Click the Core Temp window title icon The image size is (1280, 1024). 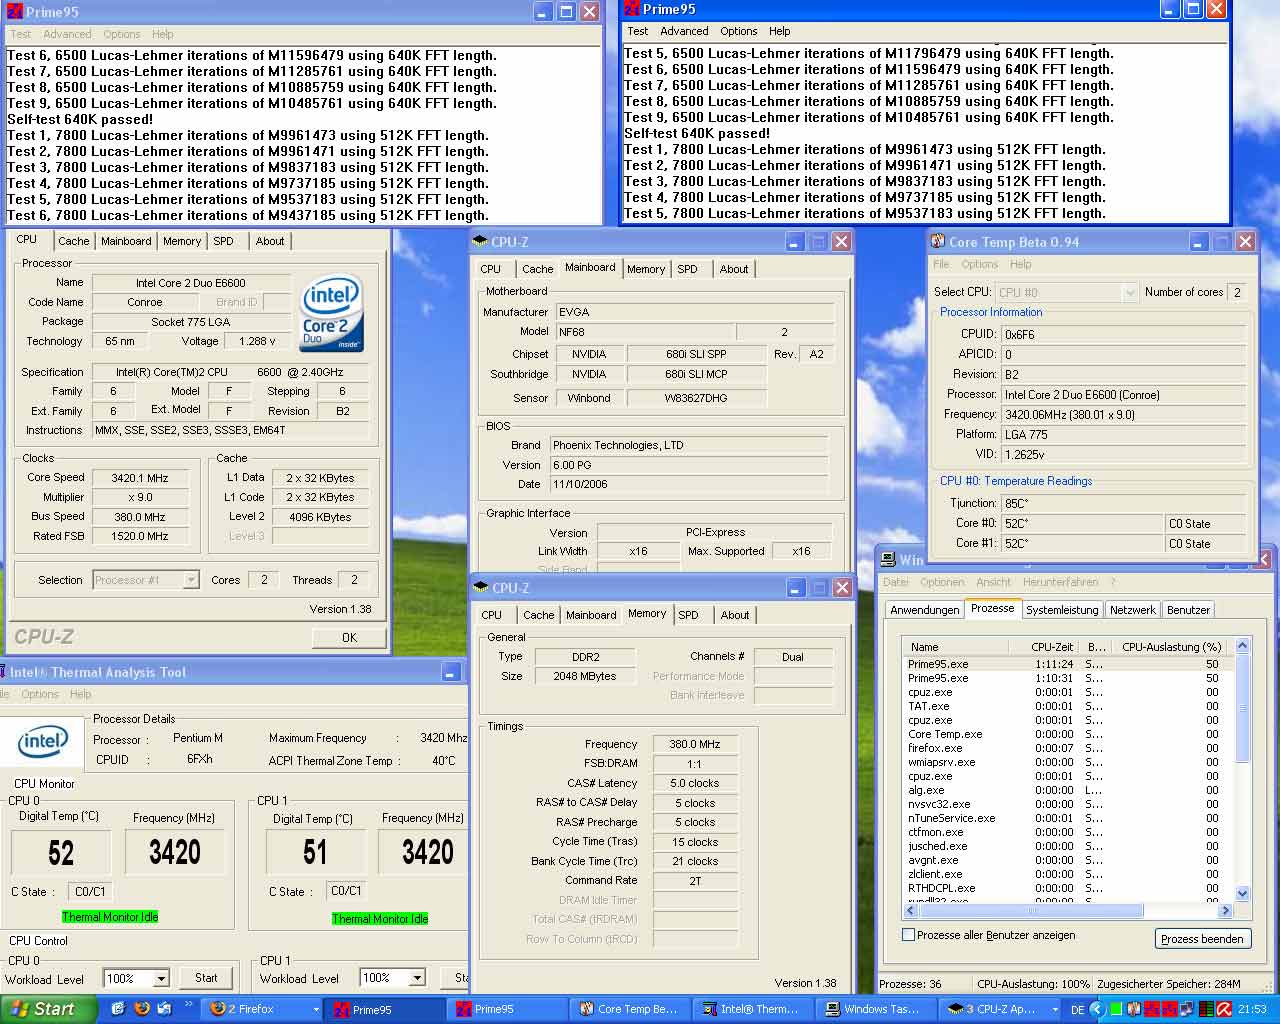(x=938, y=241)
